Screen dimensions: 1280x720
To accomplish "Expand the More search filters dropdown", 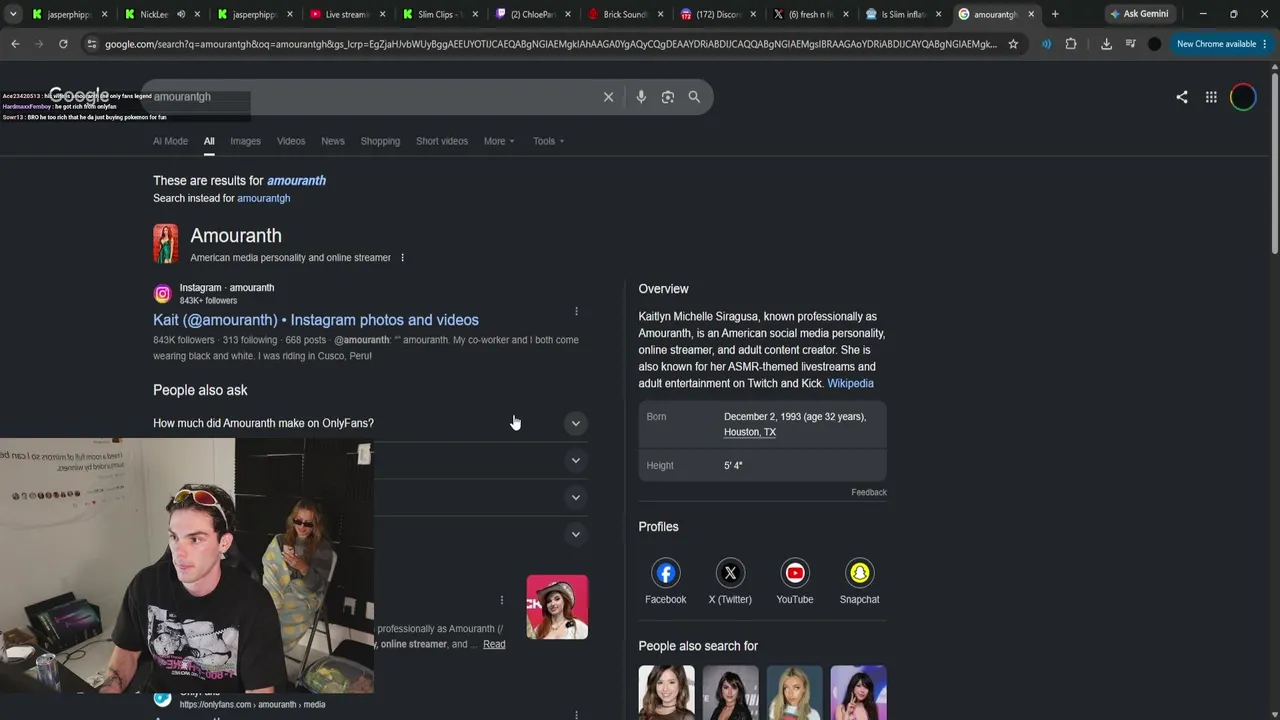I will 499,141.
